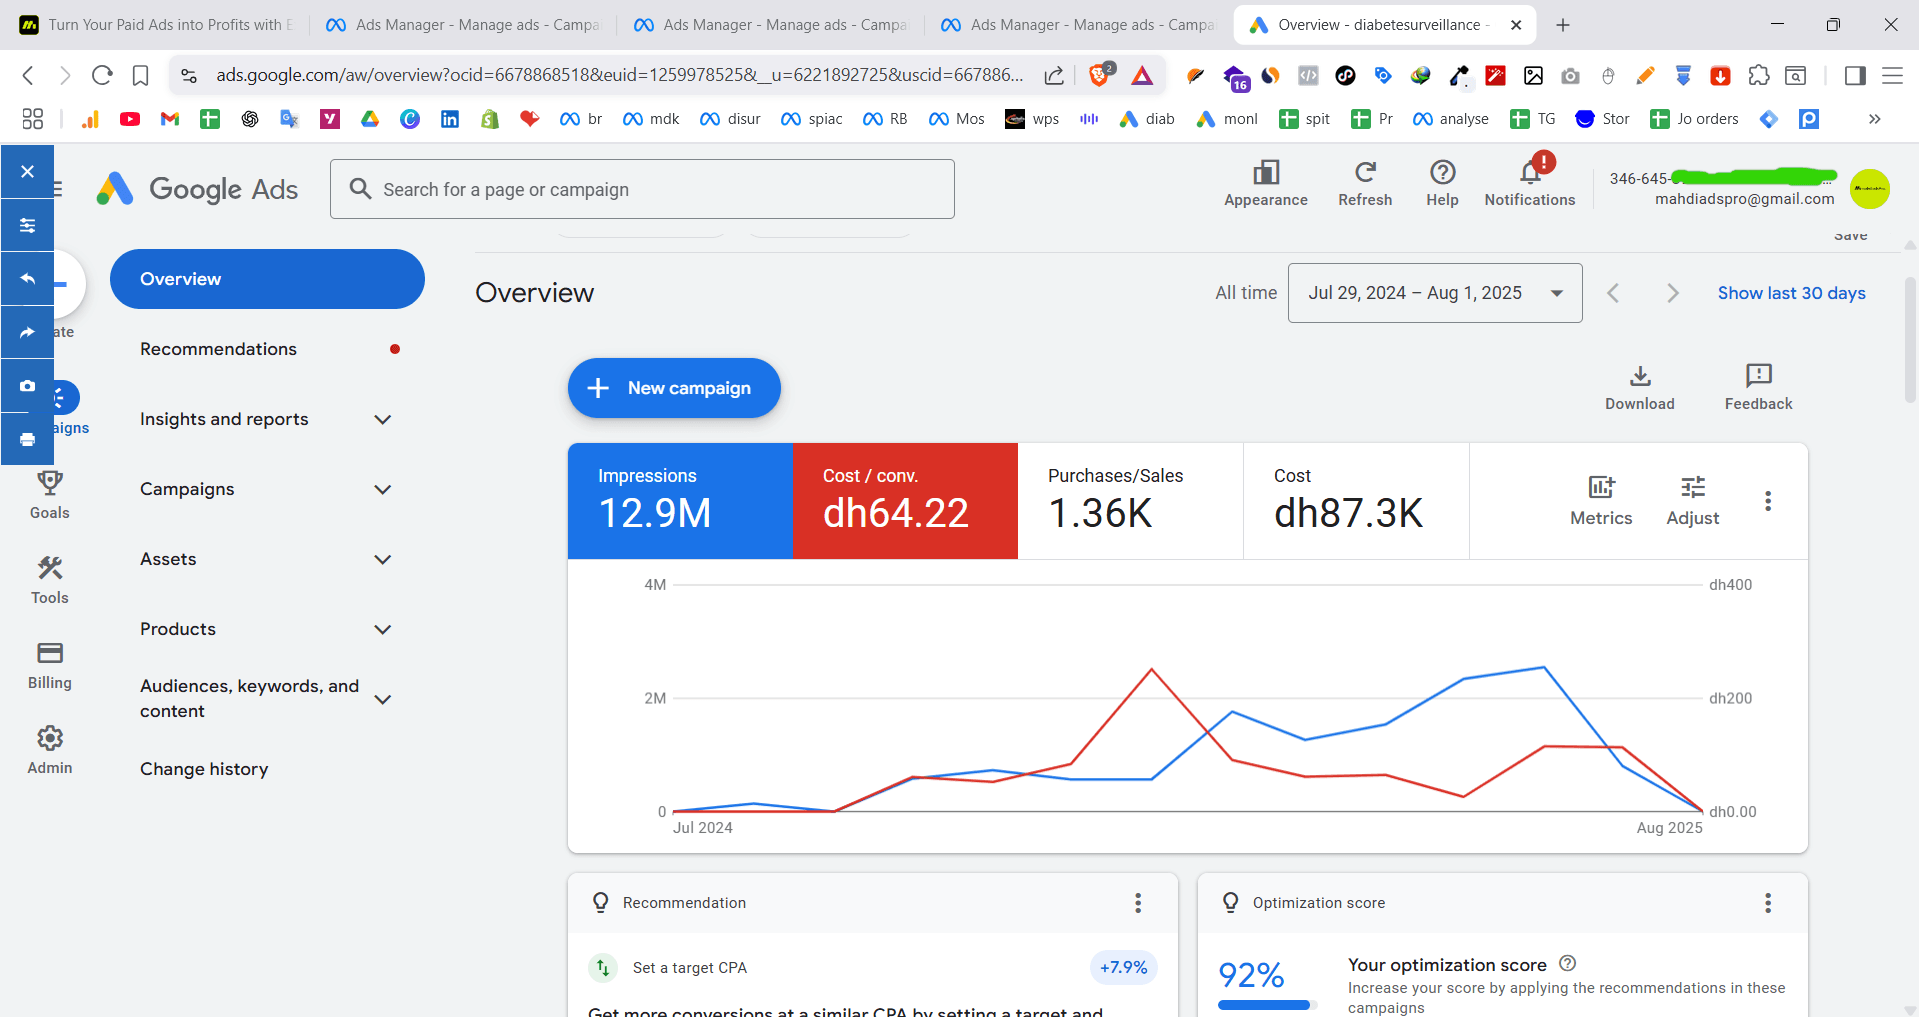Open the scorecard three-dot menu
1919x1017 pixels.
tap(1768, 501)
